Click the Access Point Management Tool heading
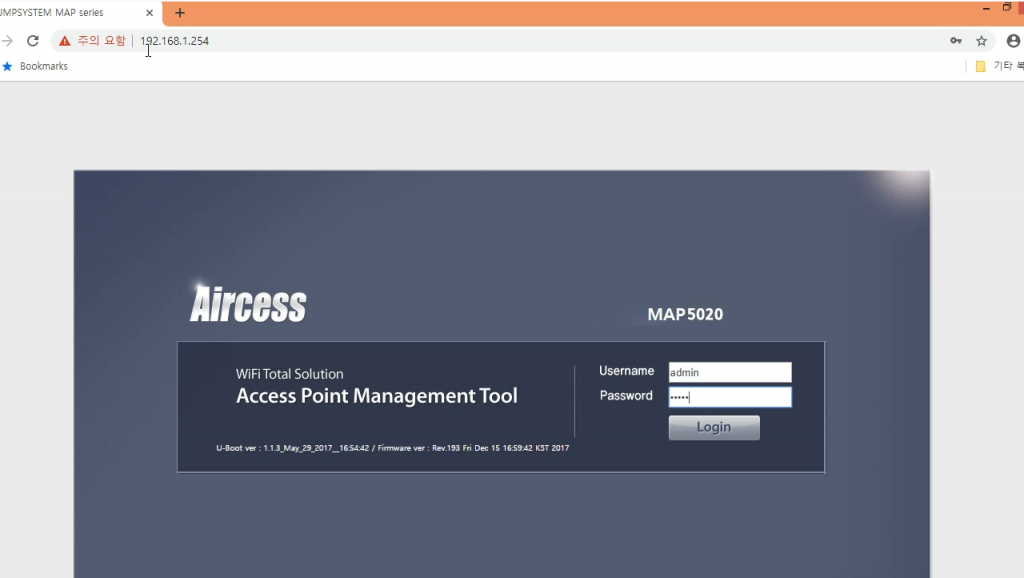1024x578 pixels. pyautogui.click(x=377, y=396)
